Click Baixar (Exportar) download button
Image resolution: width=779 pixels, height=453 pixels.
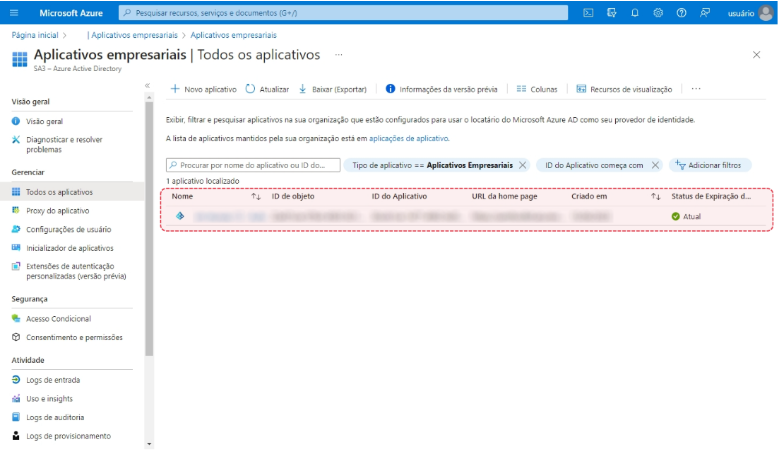[332, 89]
